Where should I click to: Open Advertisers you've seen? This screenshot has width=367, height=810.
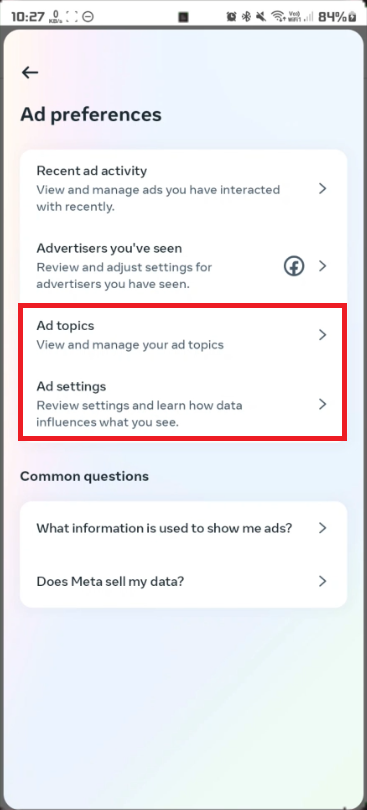[184, 266]
